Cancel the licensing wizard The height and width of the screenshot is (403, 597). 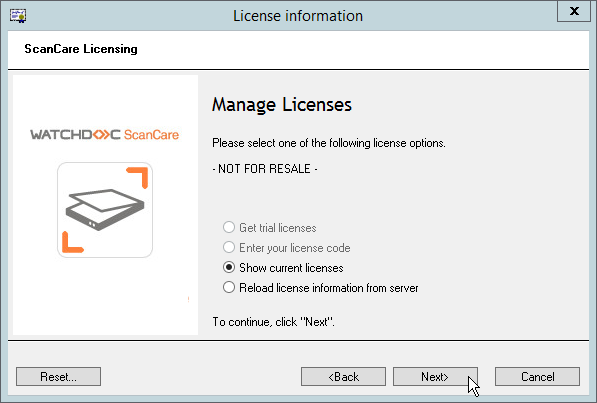[538, 377]
